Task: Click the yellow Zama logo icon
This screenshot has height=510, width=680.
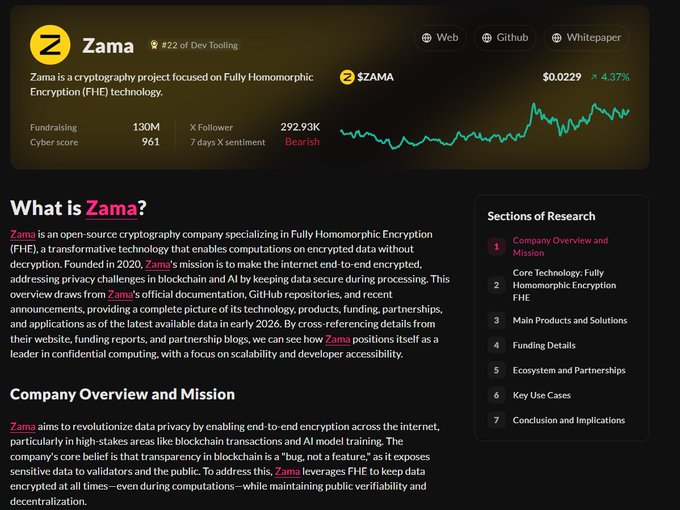Action: tap(50, 44)
